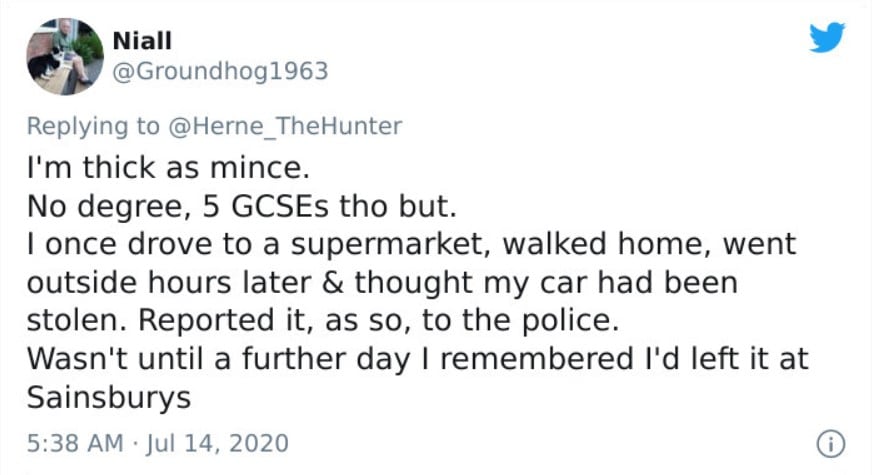Click the line starting 'I once drove'

point(412,244)
